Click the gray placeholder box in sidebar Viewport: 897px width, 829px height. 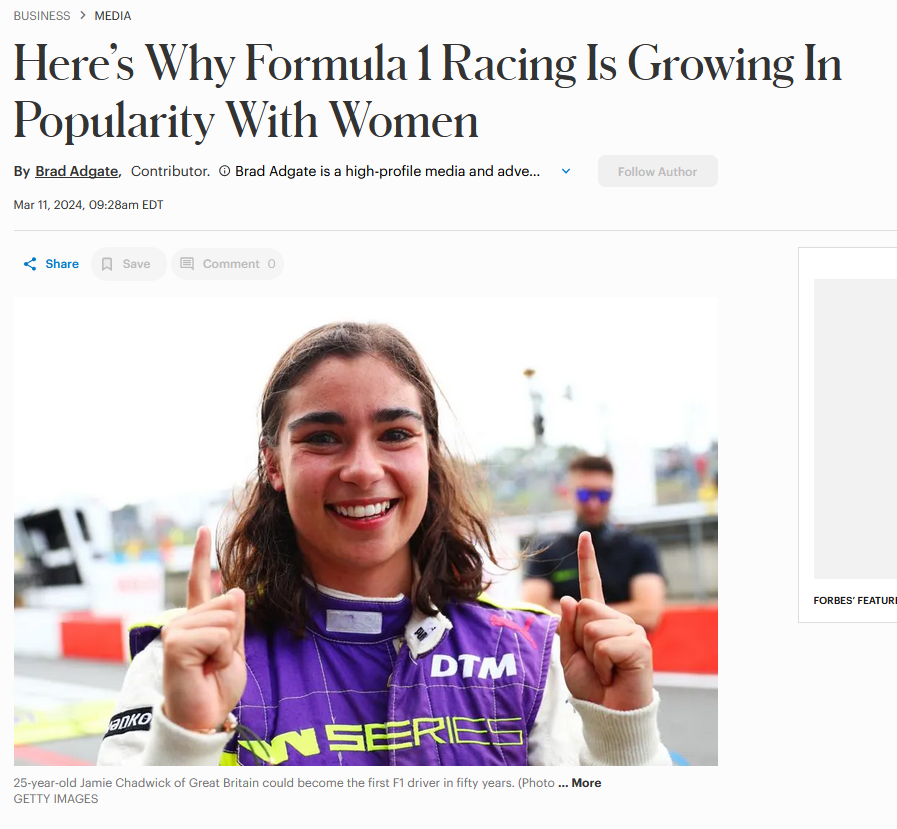[x=855, y=428]
